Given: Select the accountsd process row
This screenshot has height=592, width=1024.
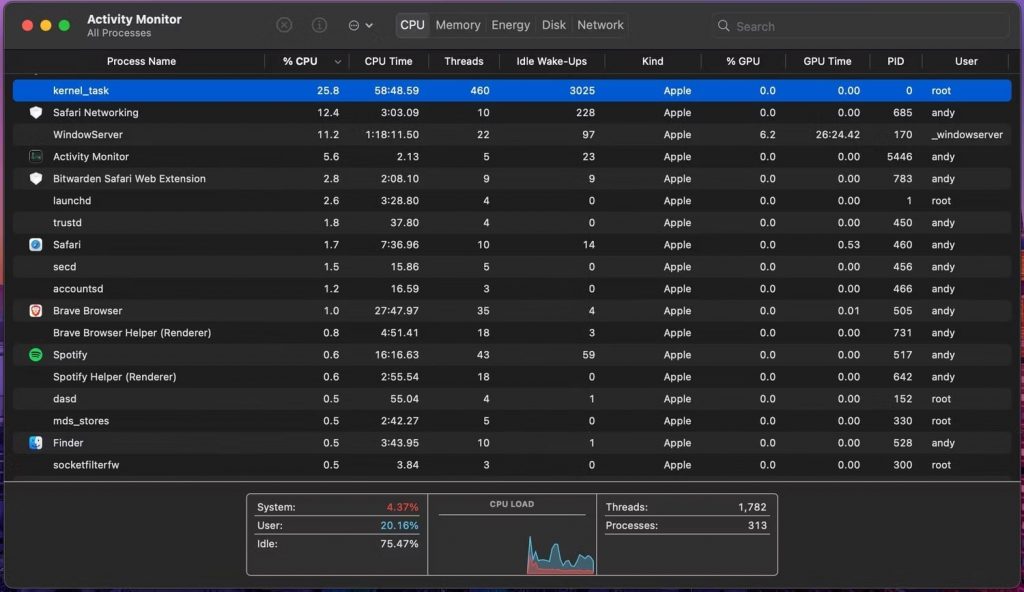Looking at the screenshot, I should click(x=512, y=289).
